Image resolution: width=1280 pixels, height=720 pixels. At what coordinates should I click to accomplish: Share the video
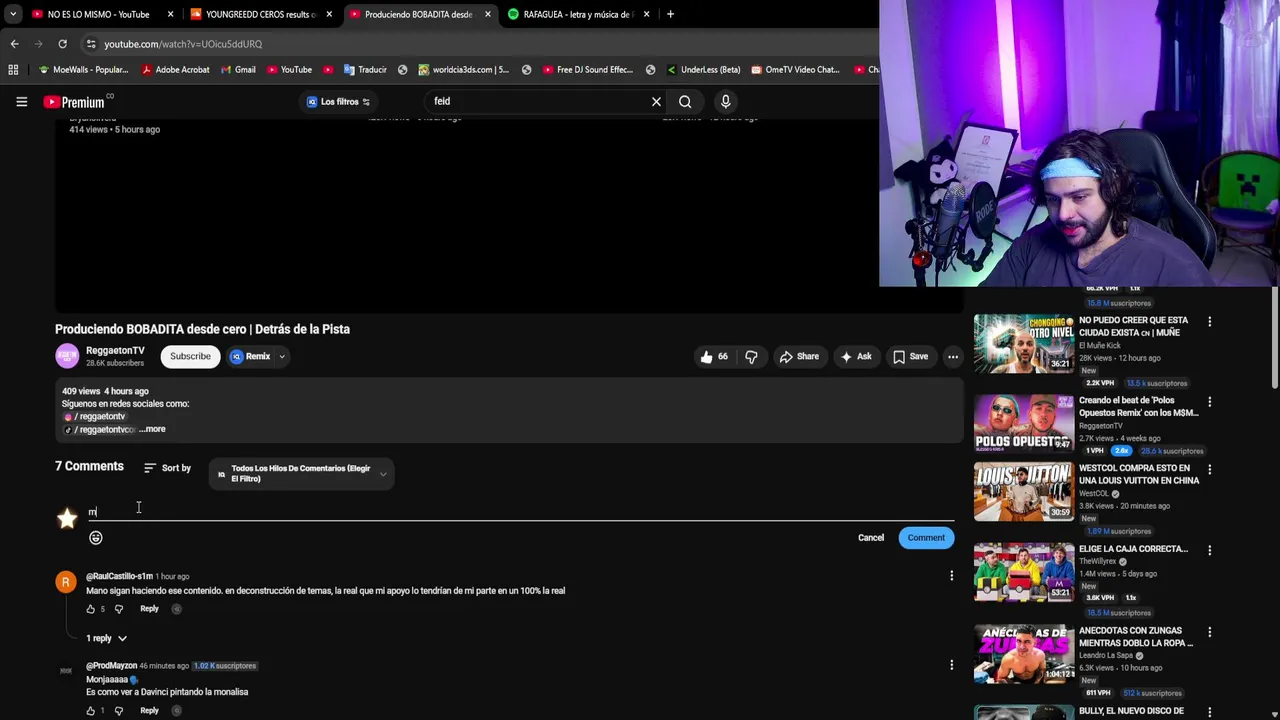point(799,357)
